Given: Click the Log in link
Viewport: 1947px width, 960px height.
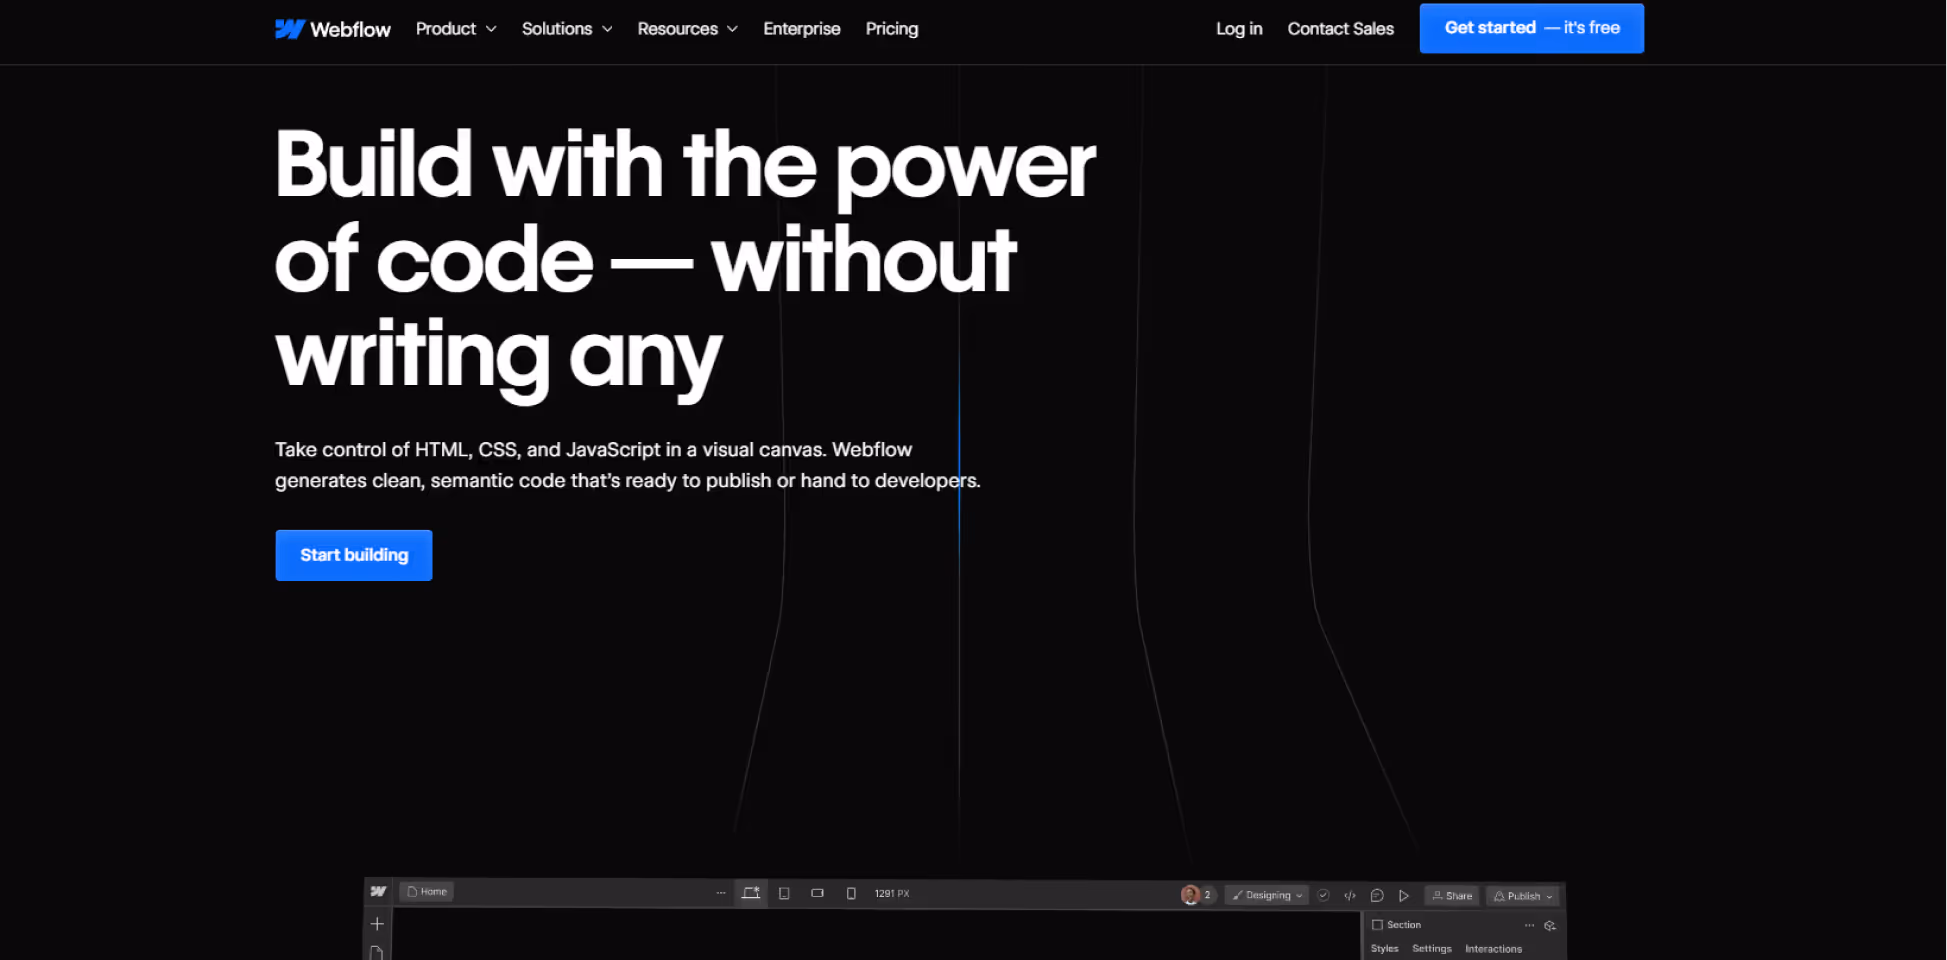Looking at the screenshot, I should (1239, 29).
